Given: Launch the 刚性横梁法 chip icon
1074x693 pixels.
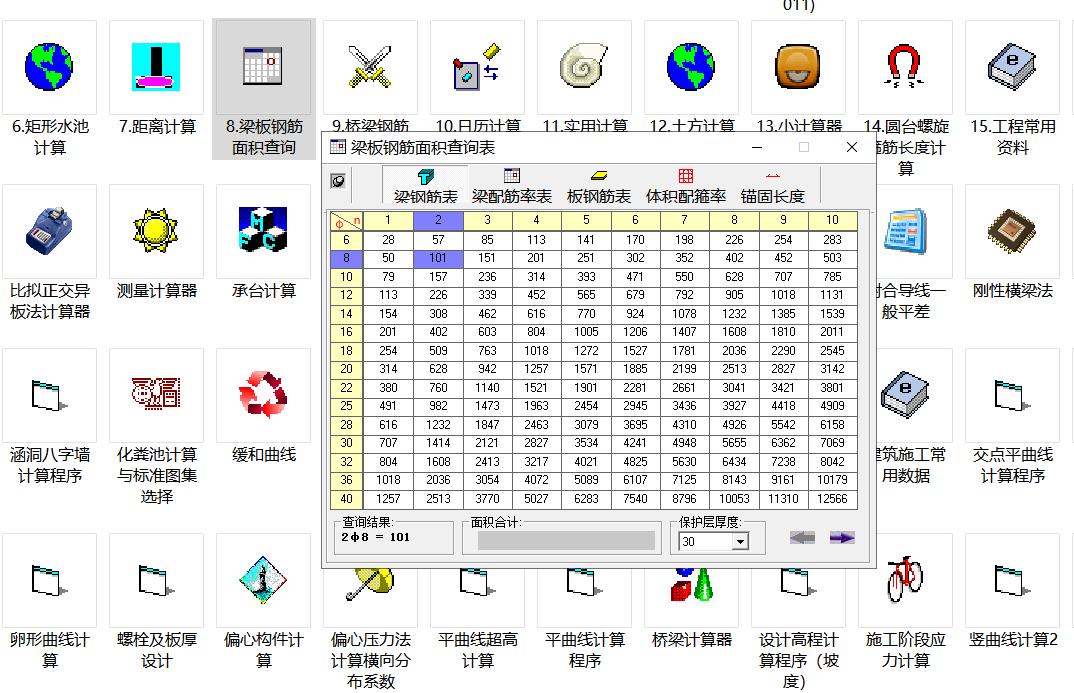Looking at the screenshot, I should [1011, 230].
